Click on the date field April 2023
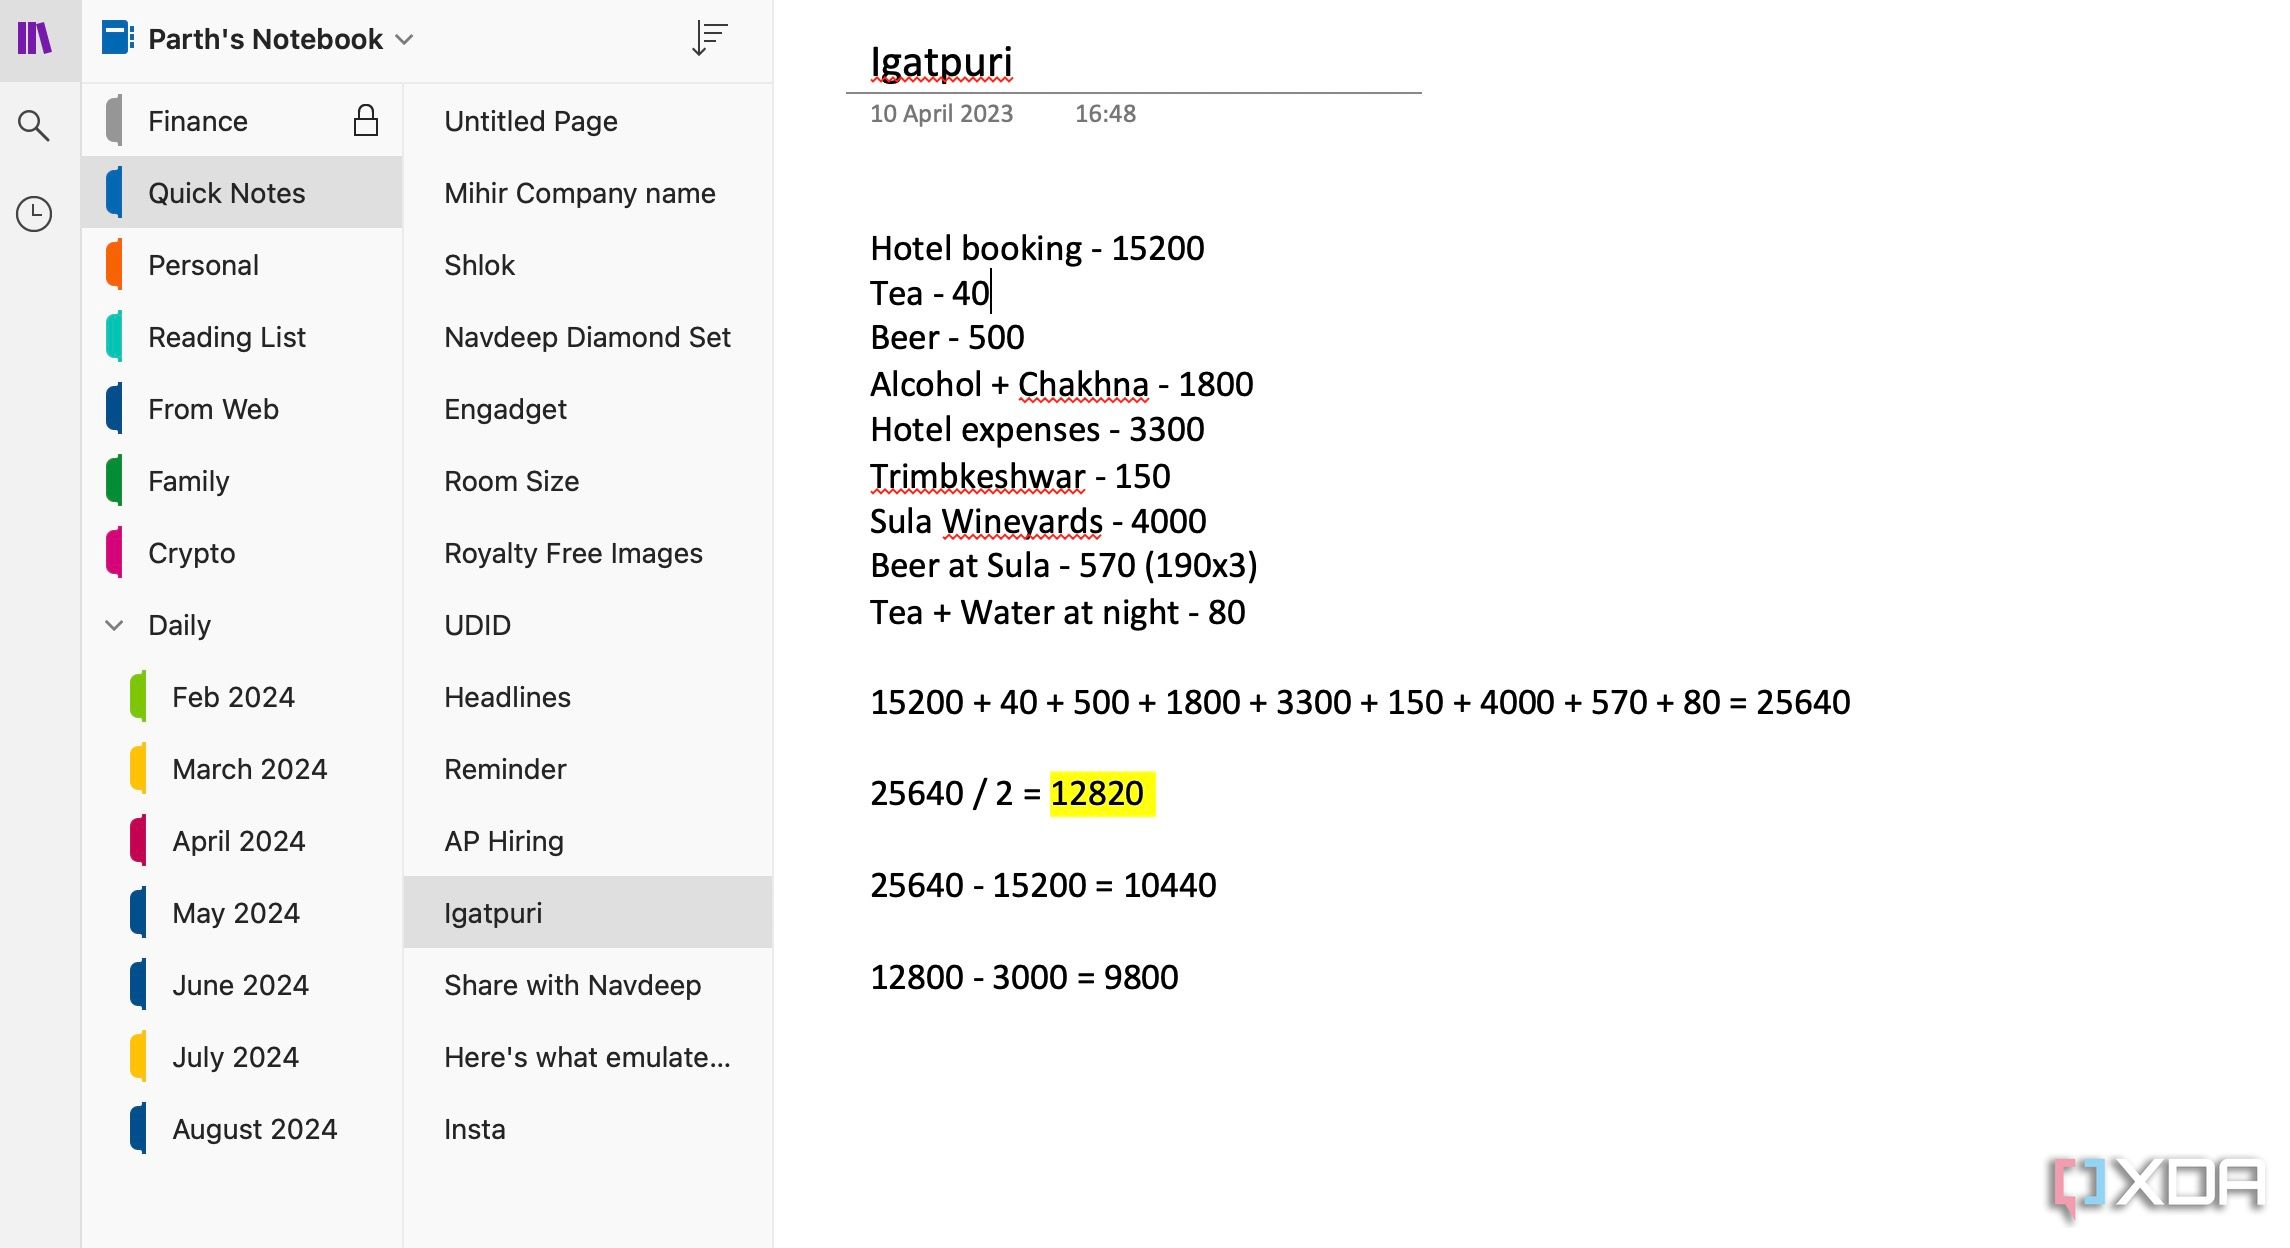The image size is (2290, 1248). (x=941, y=112)
